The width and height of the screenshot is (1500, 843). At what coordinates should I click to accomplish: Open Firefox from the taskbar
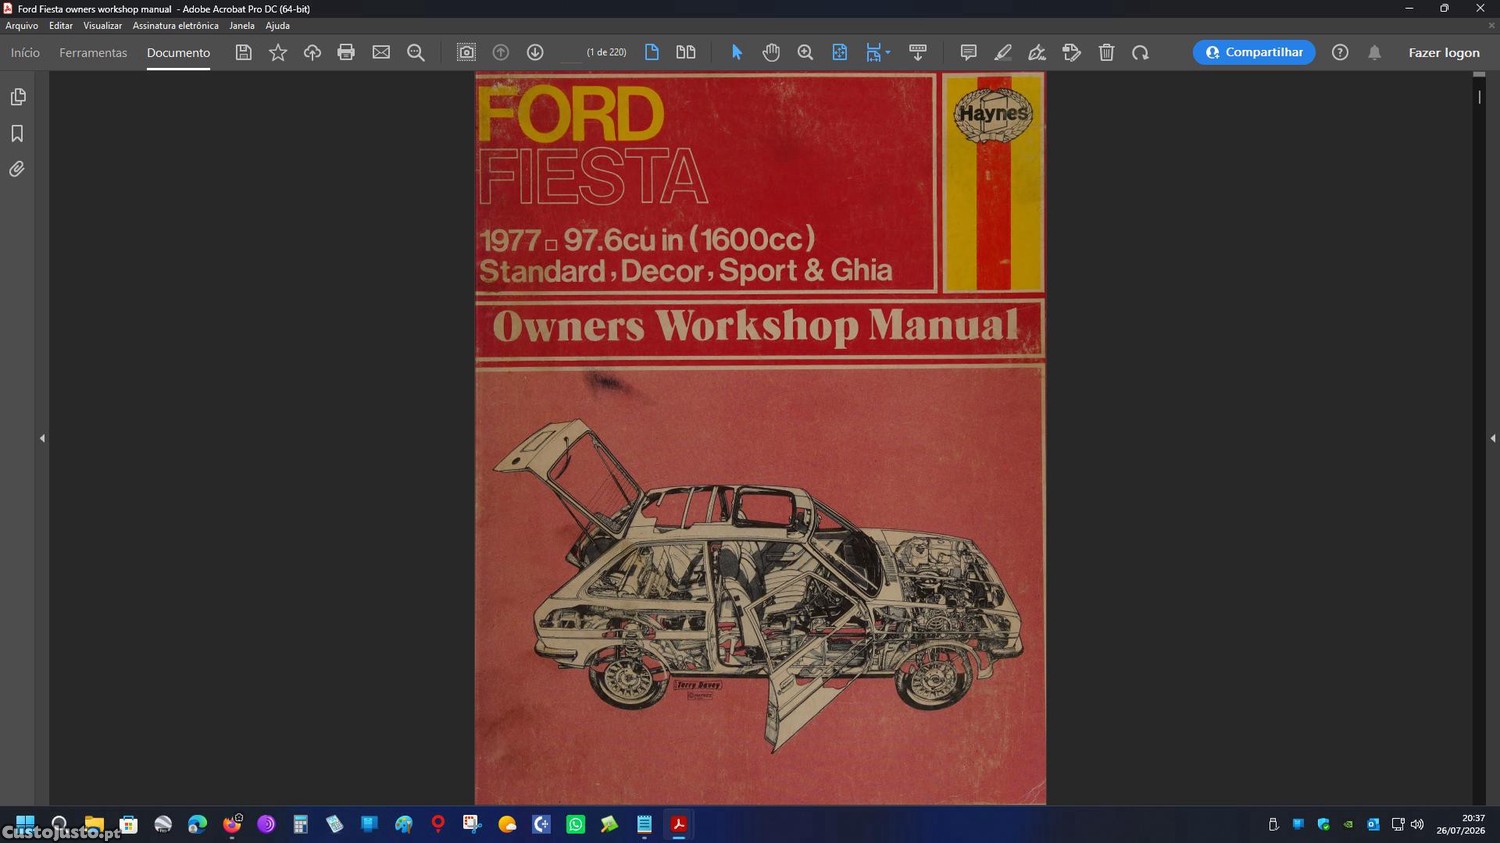pos(232,824)
